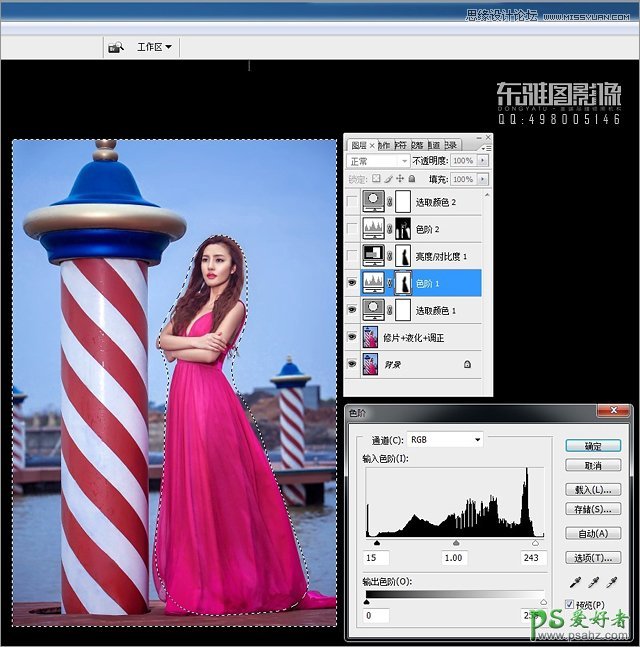Hide the 选取颜色 1 layer
Viewport: 640px width, 647px height.
coord(352,310)
